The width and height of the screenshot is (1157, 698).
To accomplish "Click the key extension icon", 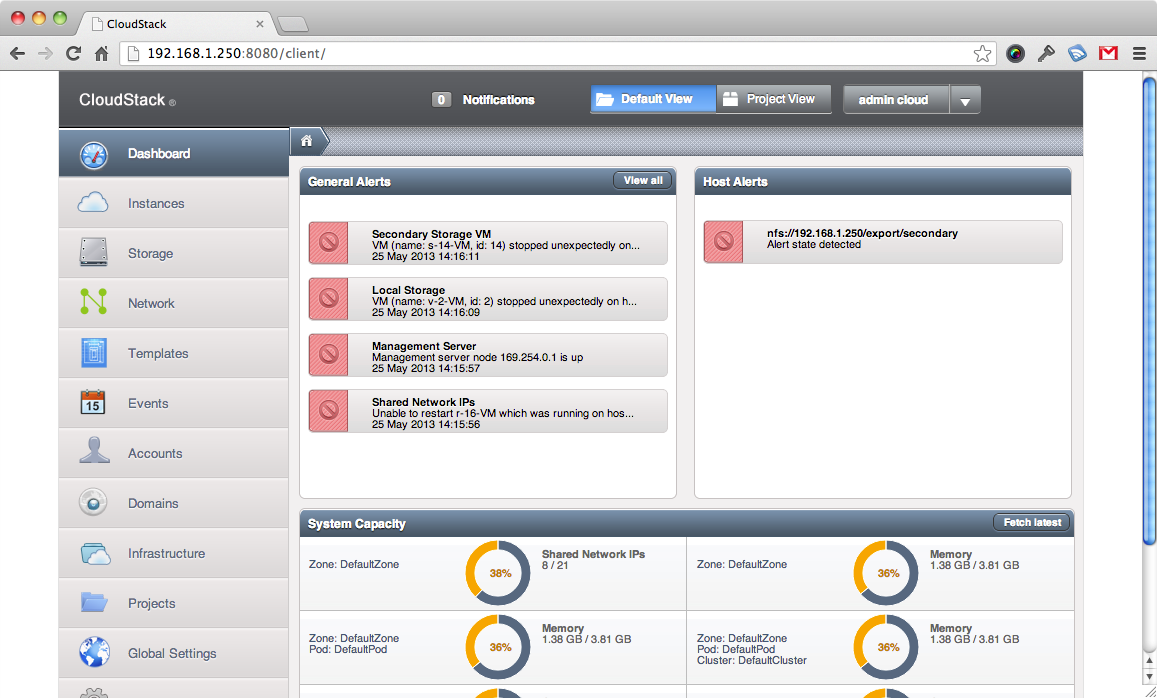I will tap(1046, 53).
